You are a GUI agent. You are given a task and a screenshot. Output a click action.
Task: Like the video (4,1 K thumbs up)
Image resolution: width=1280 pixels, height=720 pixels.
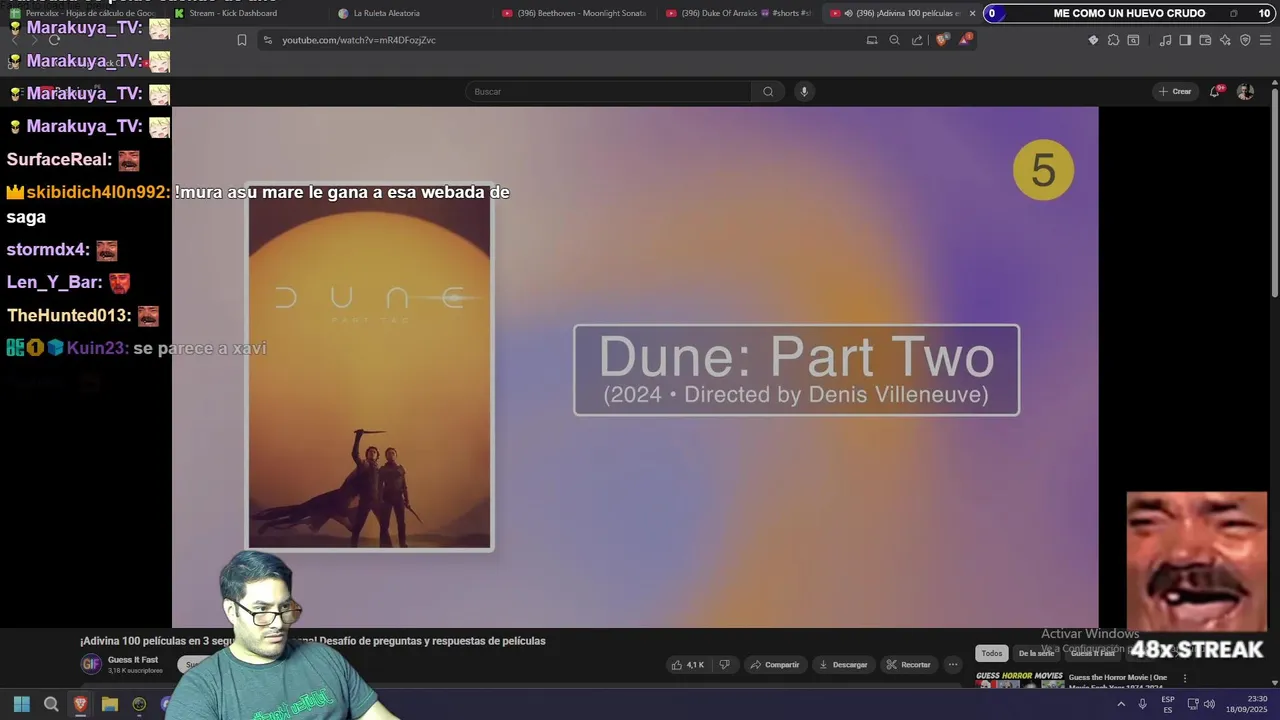(688, 665)
